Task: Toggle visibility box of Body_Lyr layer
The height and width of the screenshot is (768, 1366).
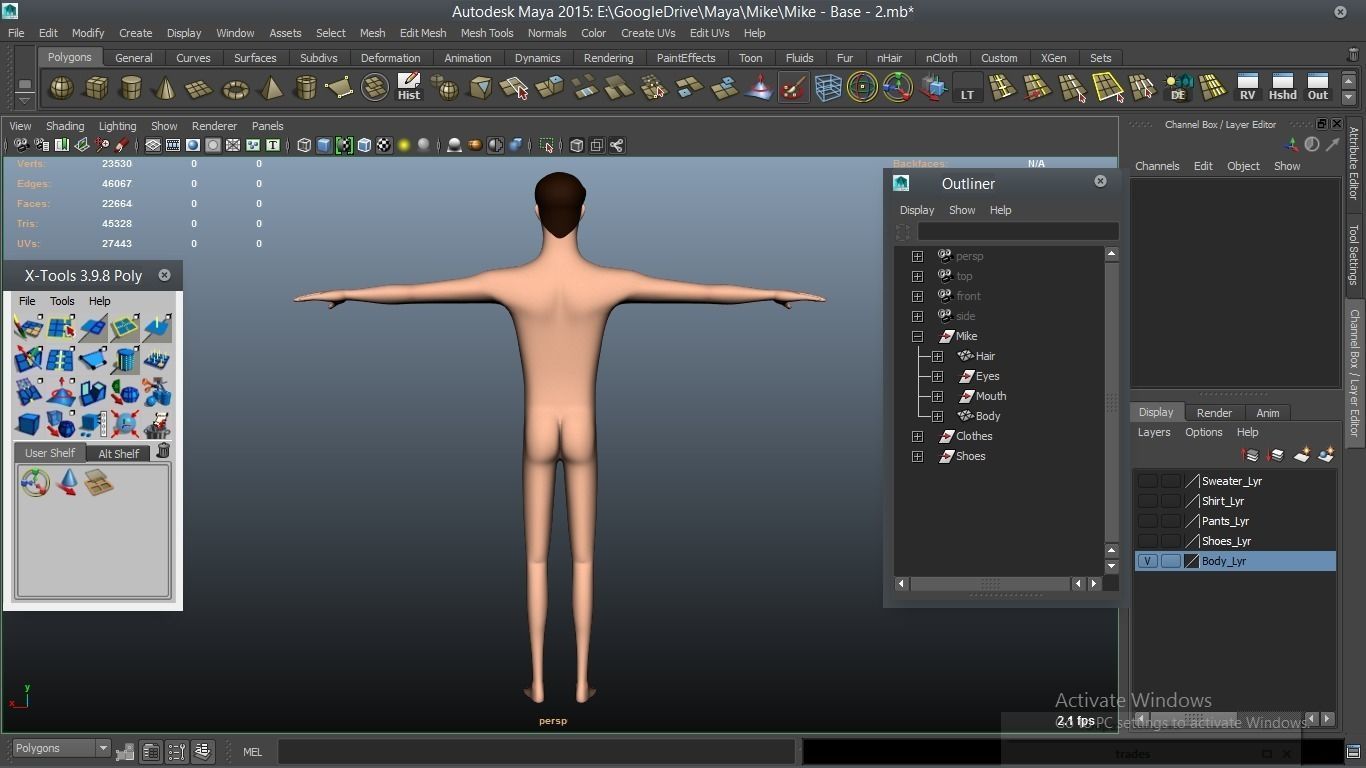Action: coord(1148,561)
